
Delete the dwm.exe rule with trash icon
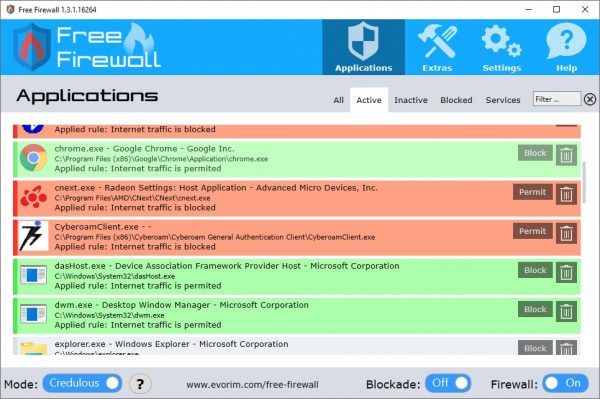pyautogui.click(x=566, y=311)
